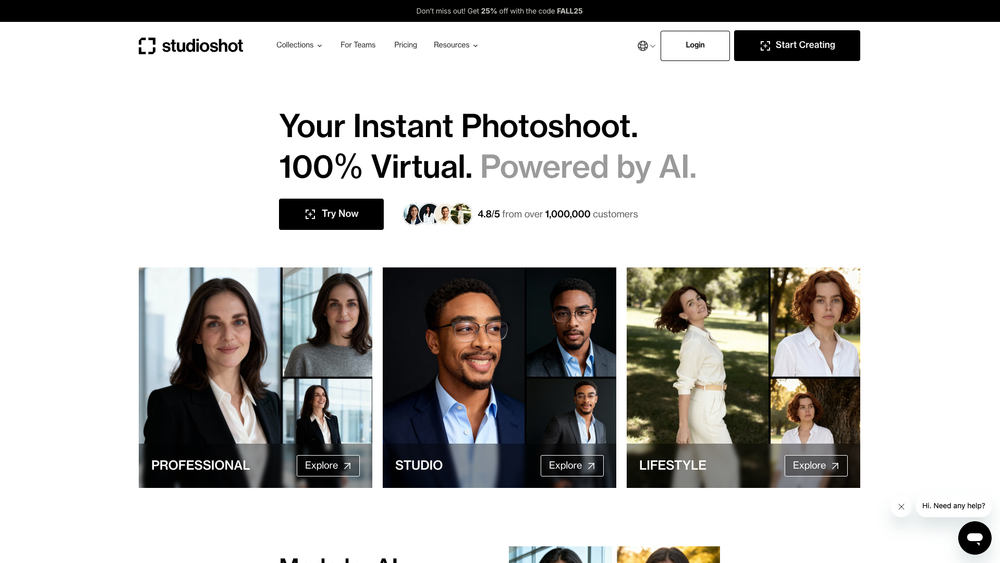This screenshot has height=563, width=1000.
Task: Open the Professional collection main portrait
Action: coord(210,355)
